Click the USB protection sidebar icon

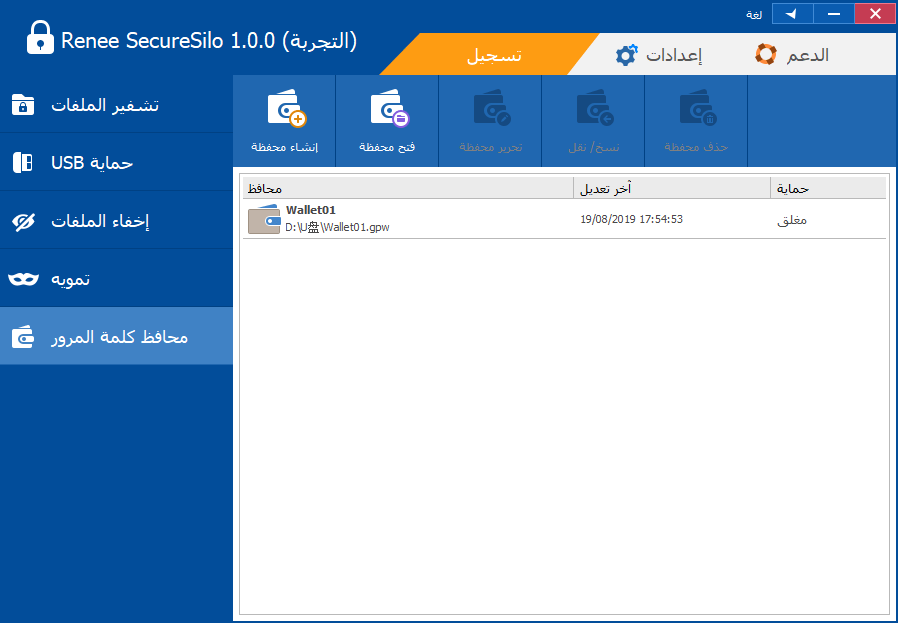click(x=23, y=163)
